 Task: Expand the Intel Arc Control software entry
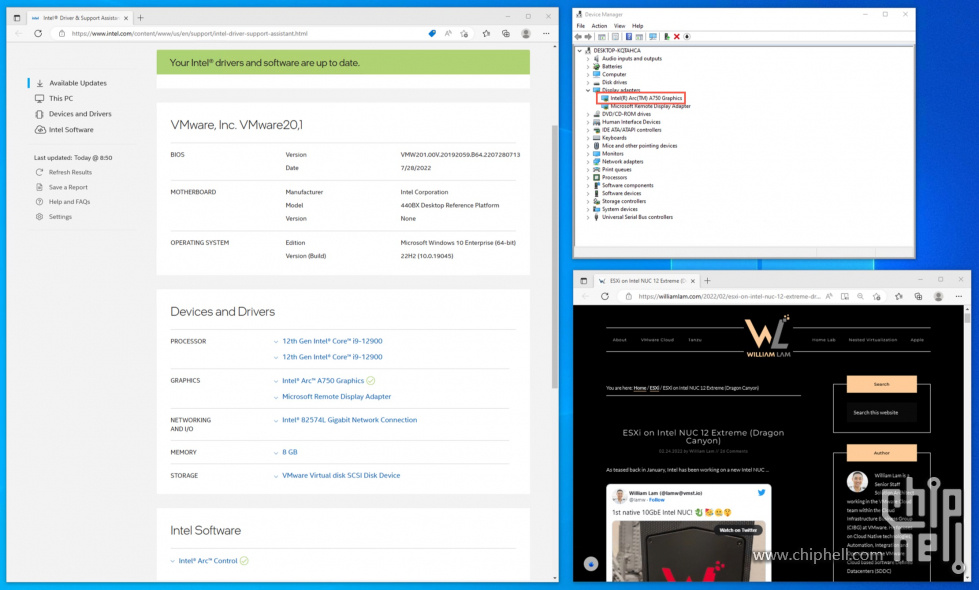(173, 561)
